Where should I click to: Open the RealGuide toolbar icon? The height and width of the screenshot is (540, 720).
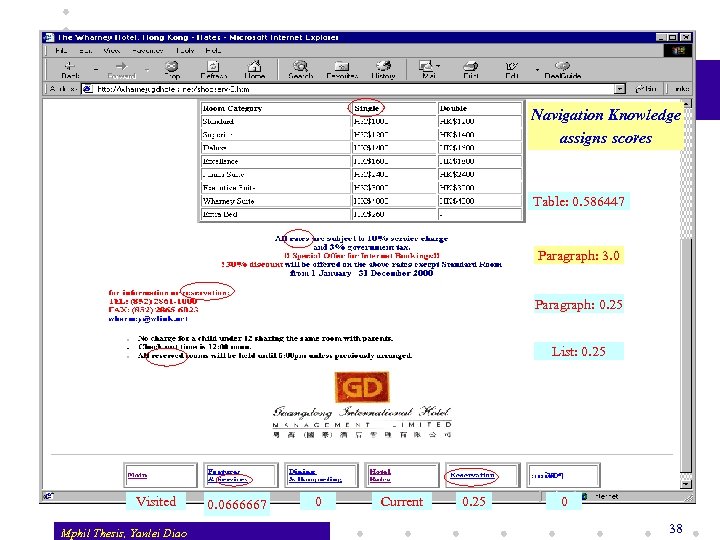[562, 69]
